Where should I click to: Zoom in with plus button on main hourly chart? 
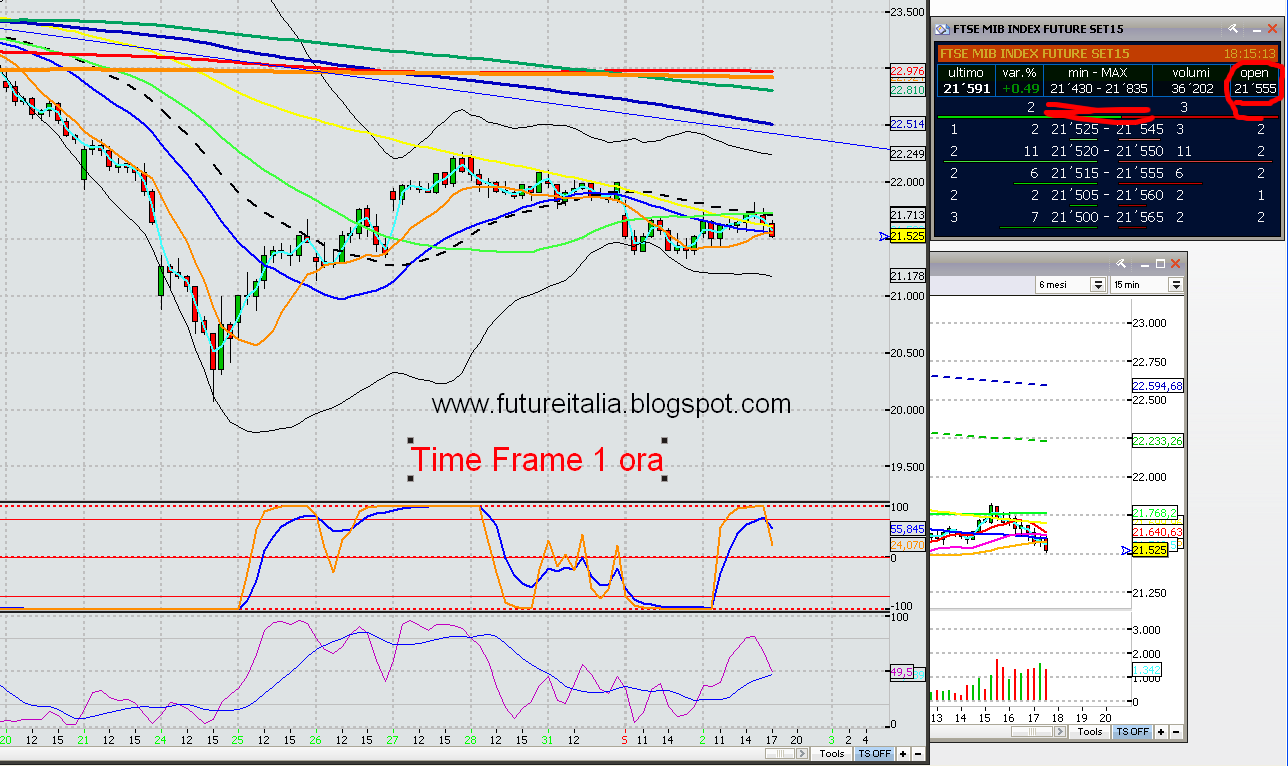[x=903, y=754]
